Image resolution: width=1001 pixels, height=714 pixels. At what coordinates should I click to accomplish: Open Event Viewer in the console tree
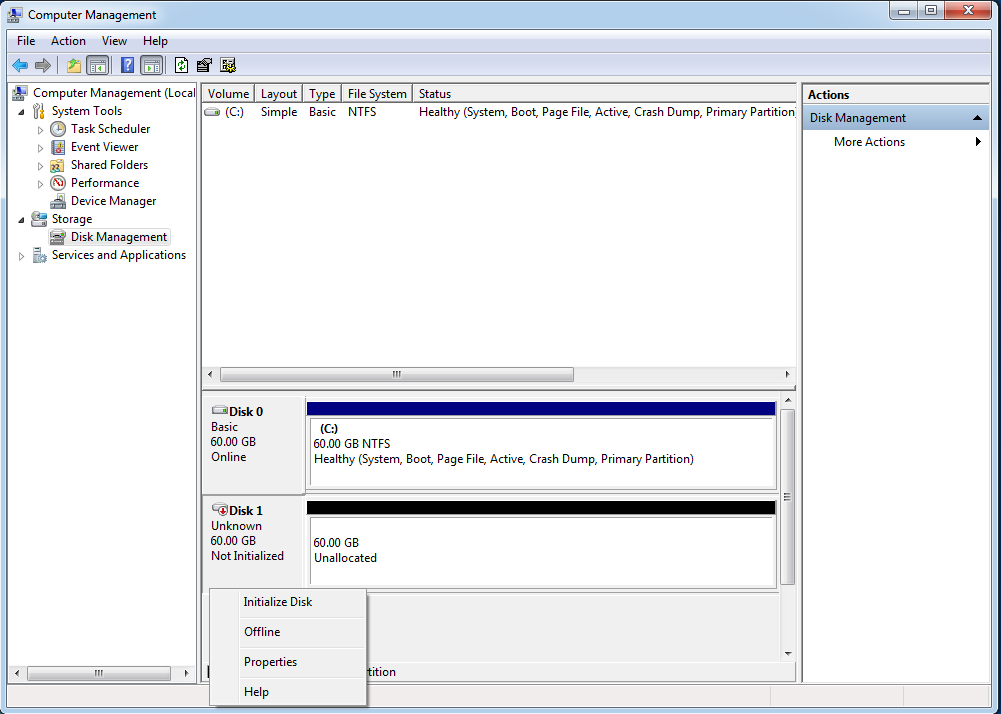pos(105,146)
